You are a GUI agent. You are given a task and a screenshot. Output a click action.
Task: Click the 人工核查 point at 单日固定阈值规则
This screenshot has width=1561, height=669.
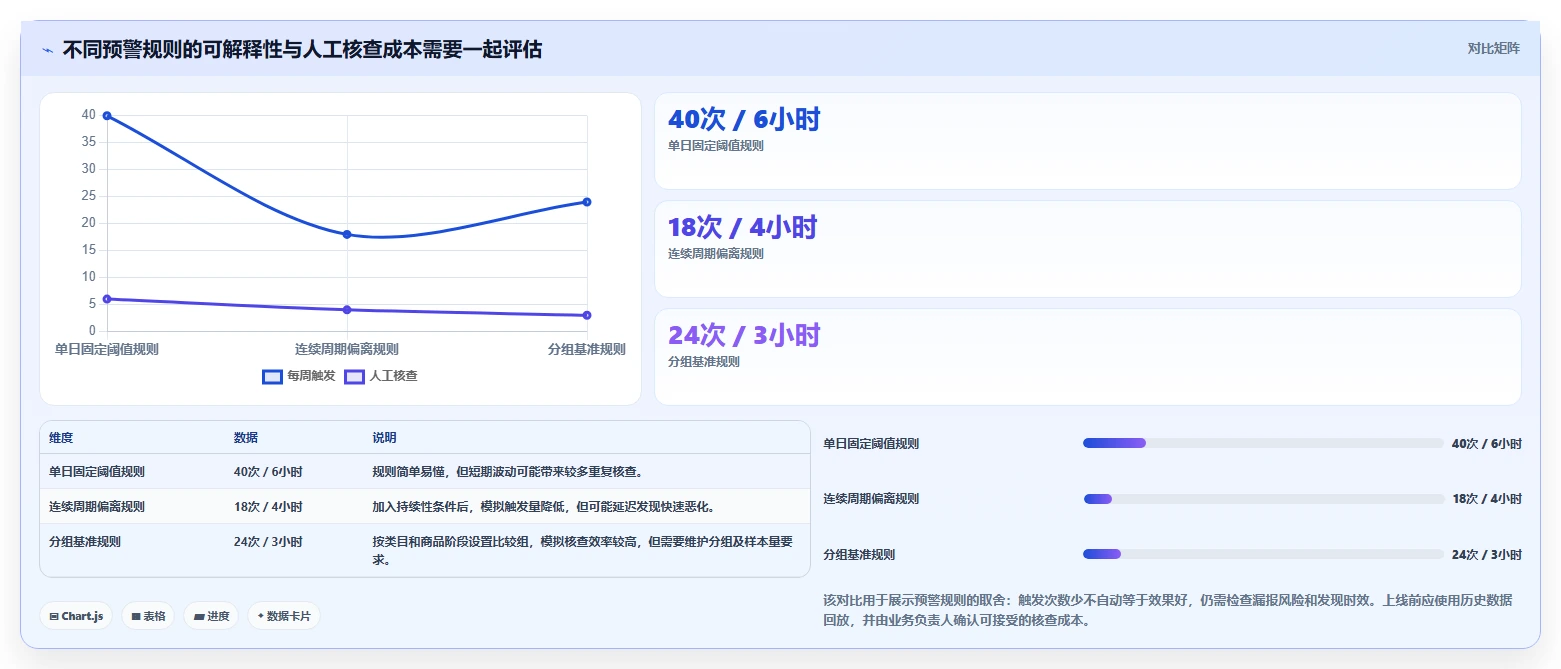[107, 299]
